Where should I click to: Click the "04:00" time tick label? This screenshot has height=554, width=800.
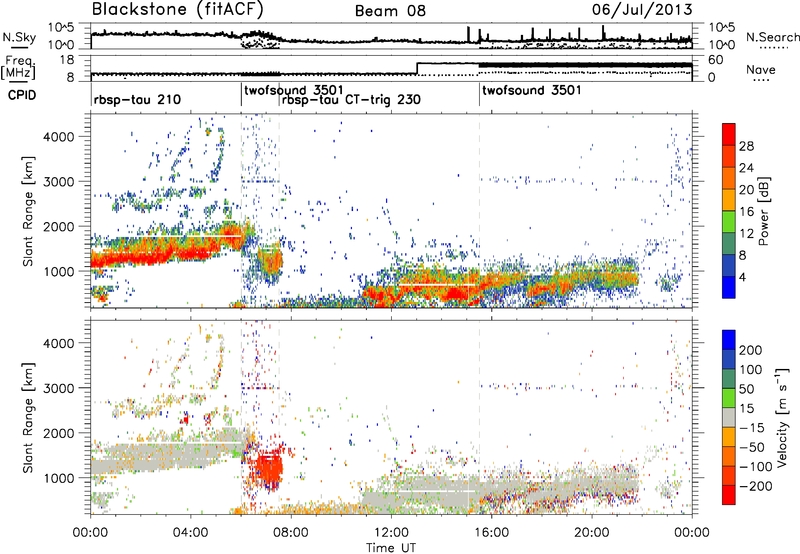pyautogui.click(x=191, y=533)
